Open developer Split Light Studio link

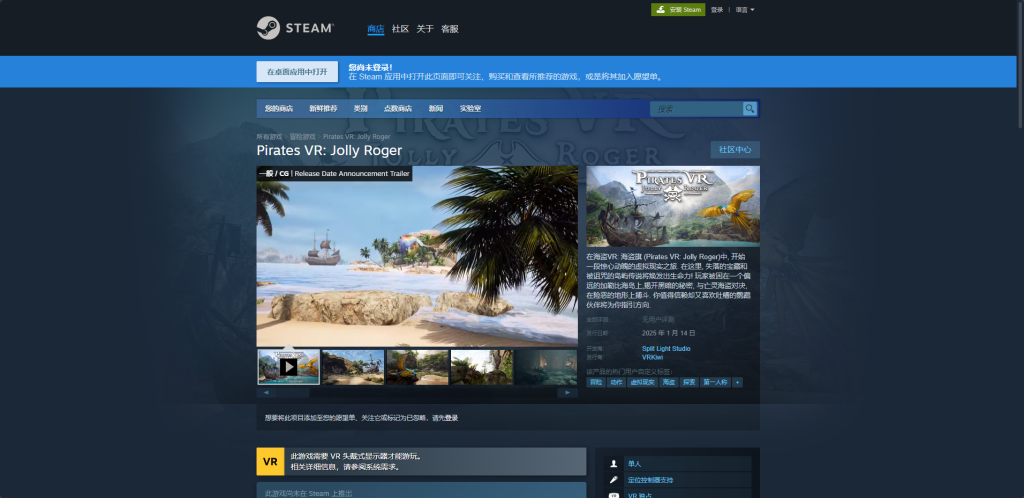(666, 349)
